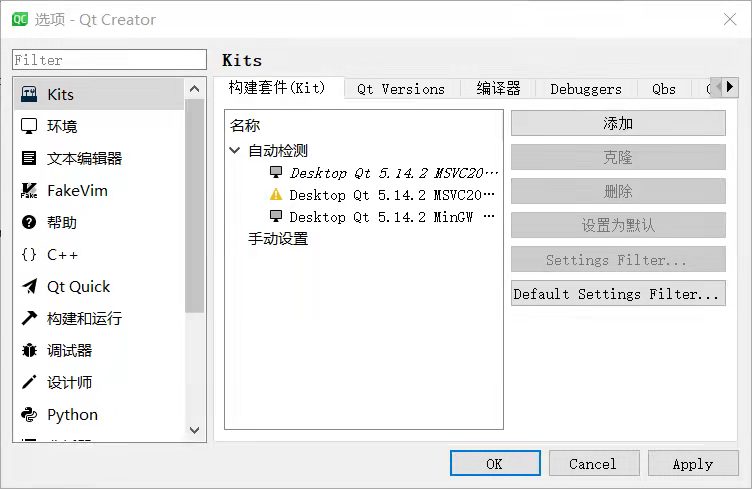The height and width of the screenshot is (489, 752).
Task: Click the sidebar vertical scrollbar thumb
Action: (x=194, y=206)
